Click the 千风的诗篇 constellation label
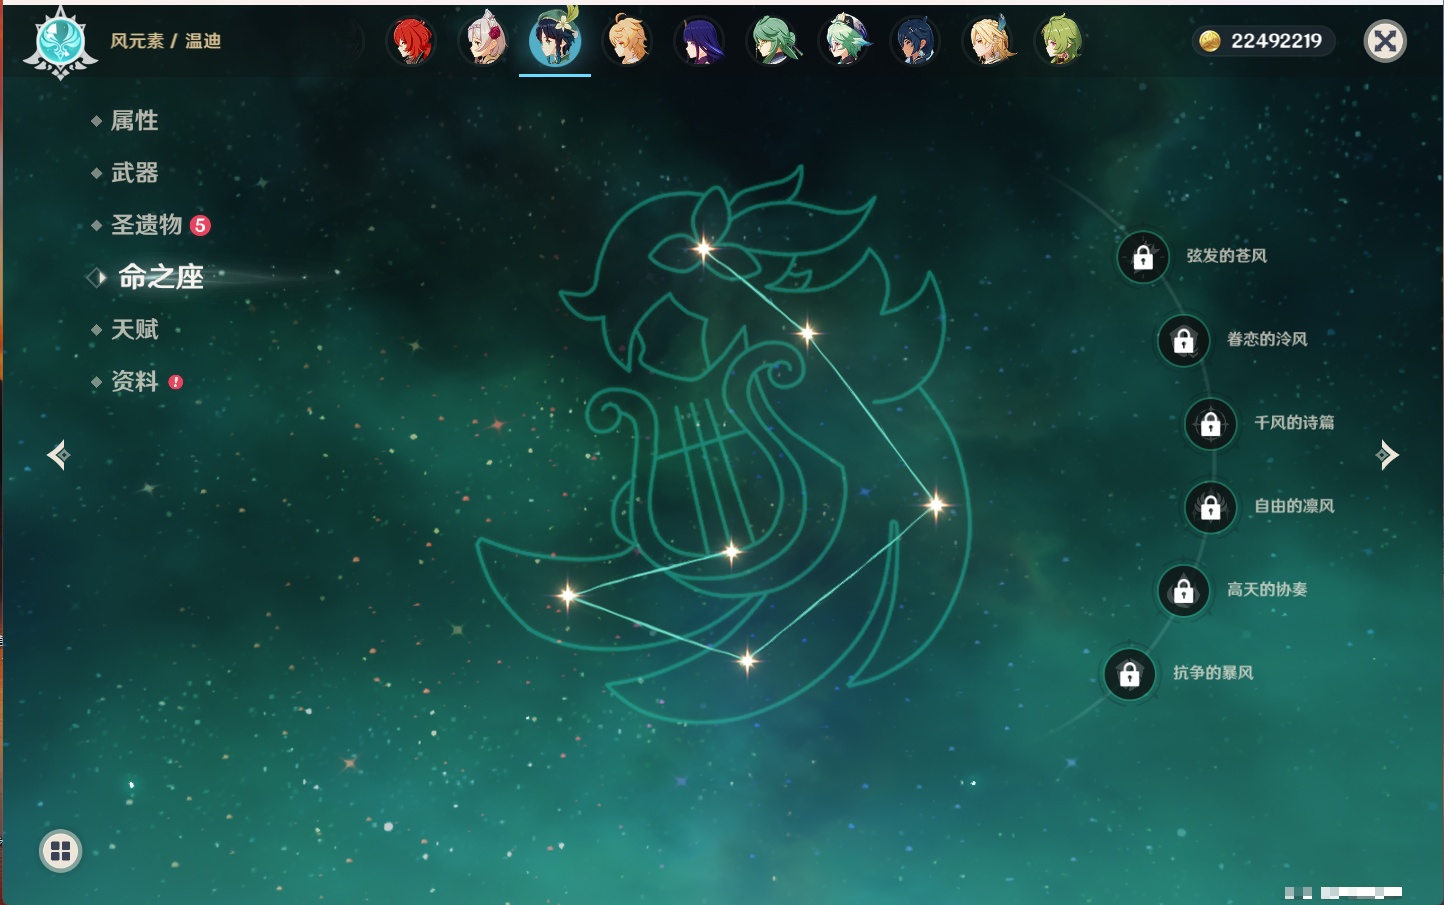Screen dimensions: 1444x905 (1294, 422)
